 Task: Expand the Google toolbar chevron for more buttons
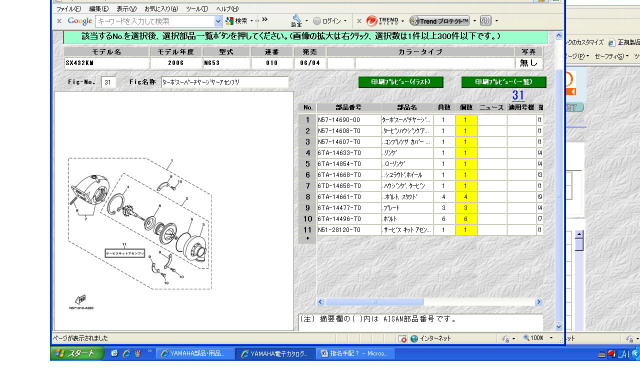click(x=264, y=20)
